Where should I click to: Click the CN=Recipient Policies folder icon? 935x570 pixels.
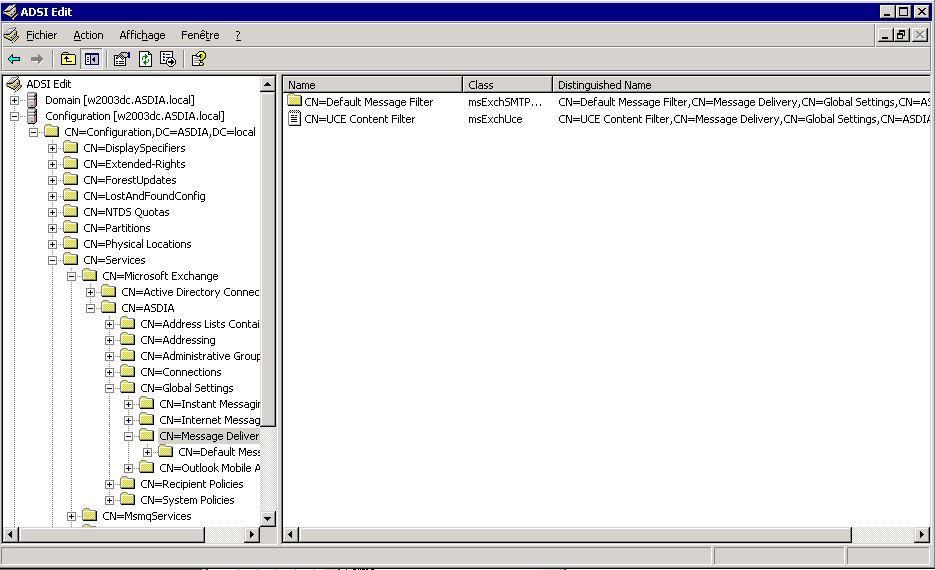click(128, 484)
